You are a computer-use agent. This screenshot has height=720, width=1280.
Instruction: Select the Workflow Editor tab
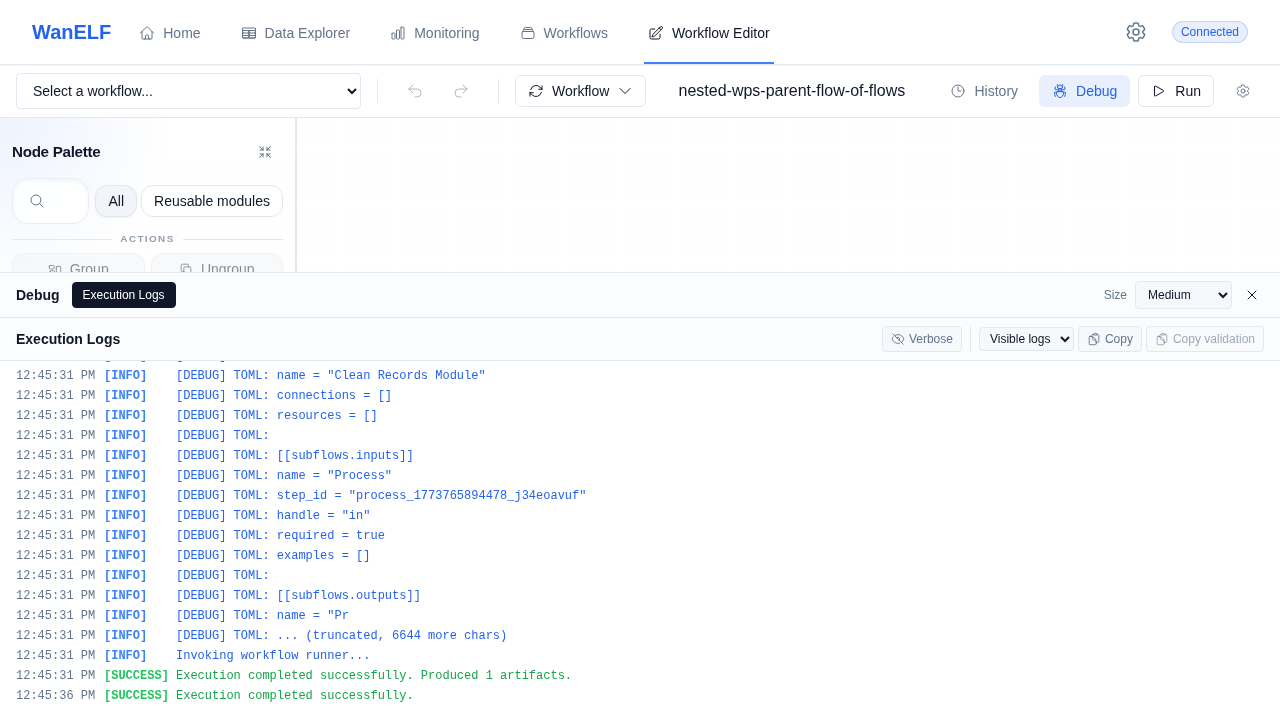click(709, 33)
